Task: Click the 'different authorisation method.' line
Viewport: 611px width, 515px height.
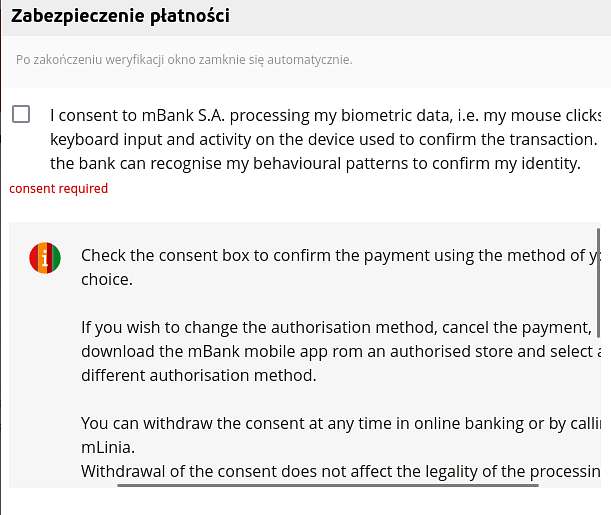Action: point(199,376)
